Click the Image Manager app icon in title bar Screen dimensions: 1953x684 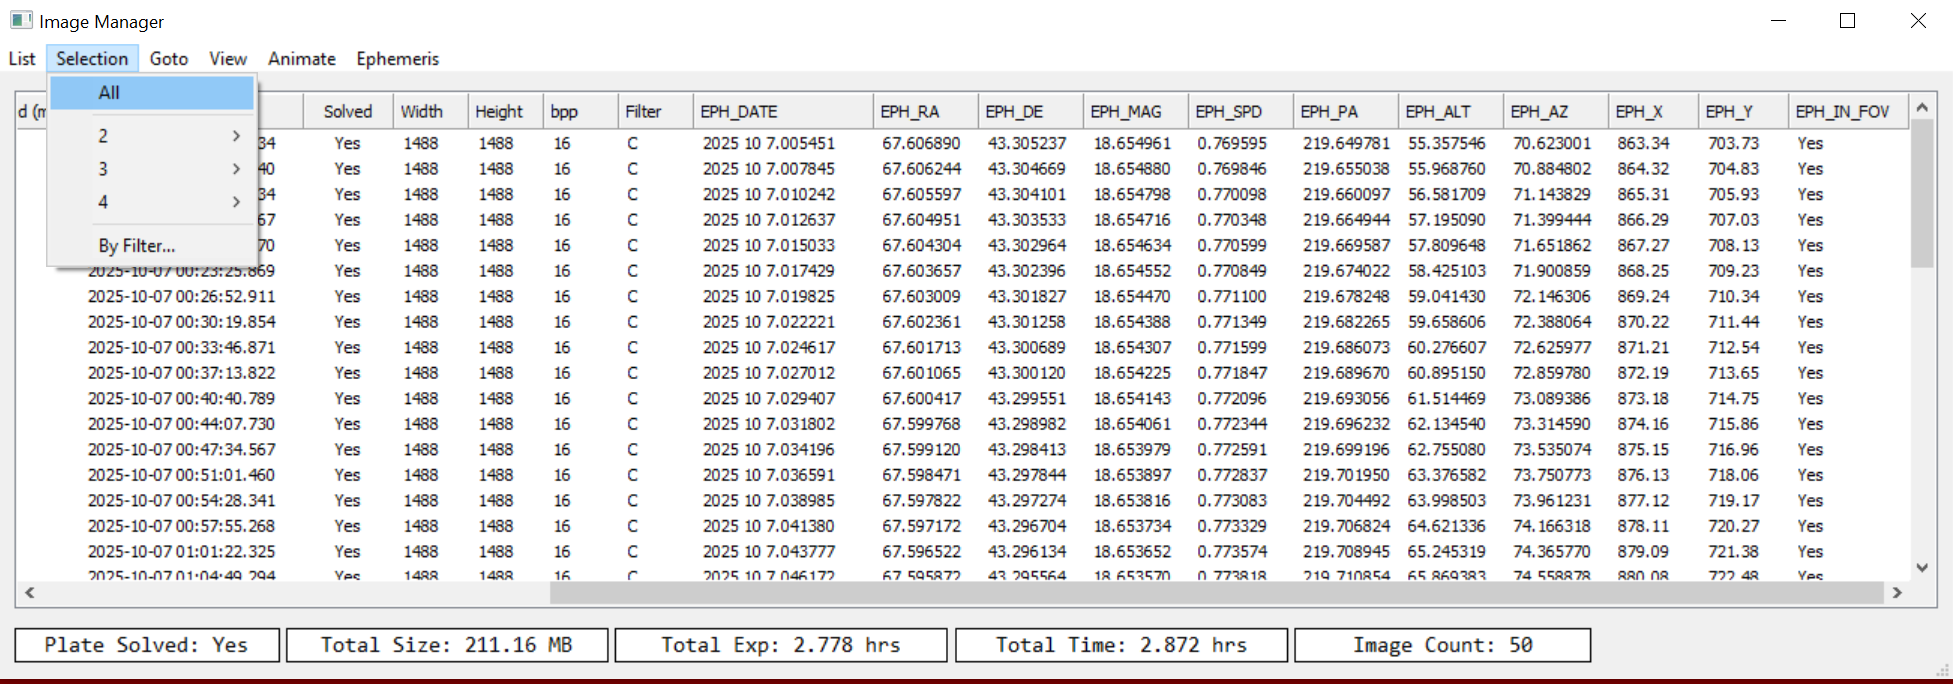[x=21, y=21]
